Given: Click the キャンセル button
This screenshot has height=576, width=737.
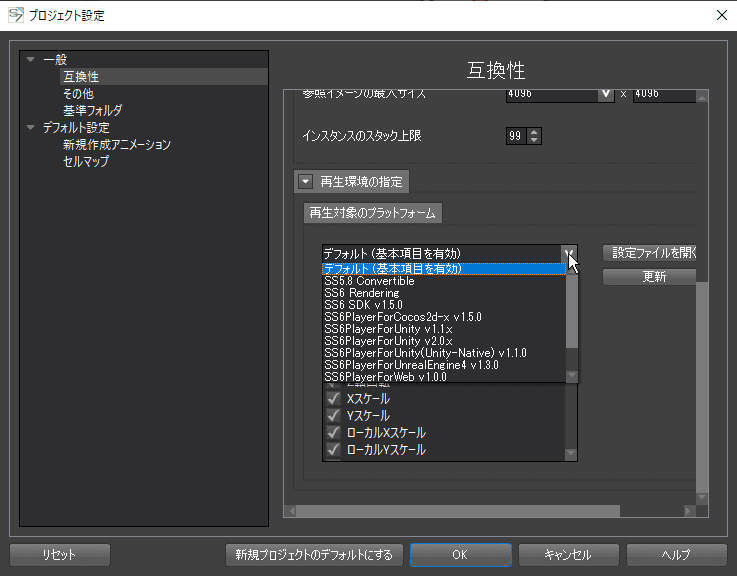Looking at the screenshot, I should point(569,555).
